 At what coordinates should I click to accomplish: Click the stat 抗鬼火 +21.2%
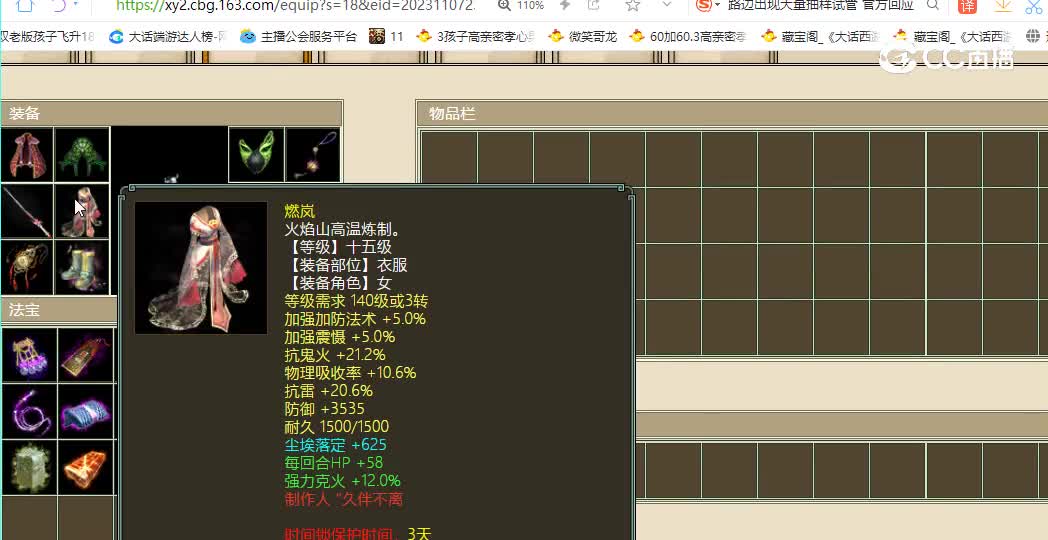(335, 355)
